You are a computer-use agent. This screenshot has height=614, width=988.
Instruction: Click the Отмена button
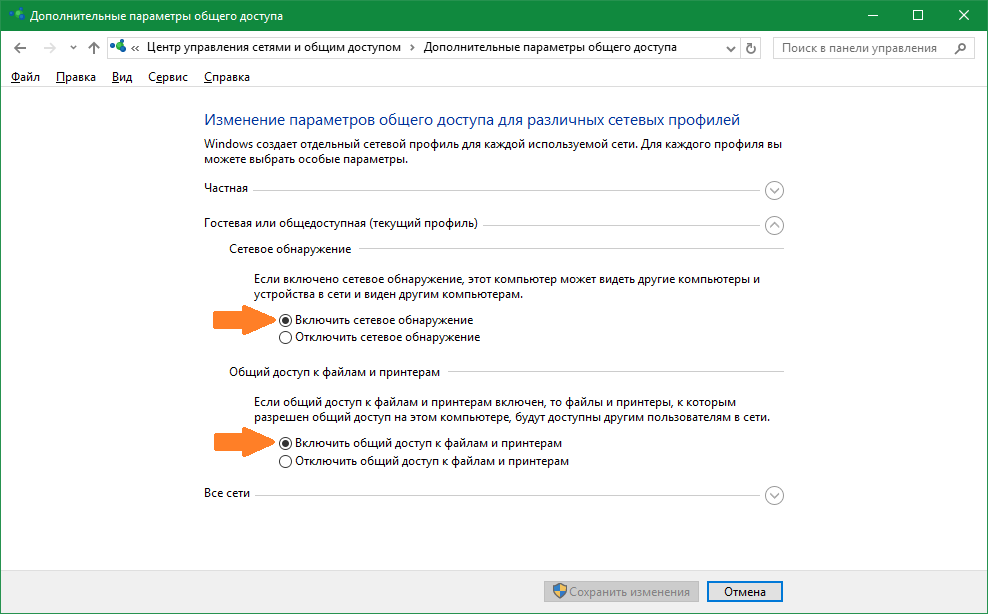(744, 591)
